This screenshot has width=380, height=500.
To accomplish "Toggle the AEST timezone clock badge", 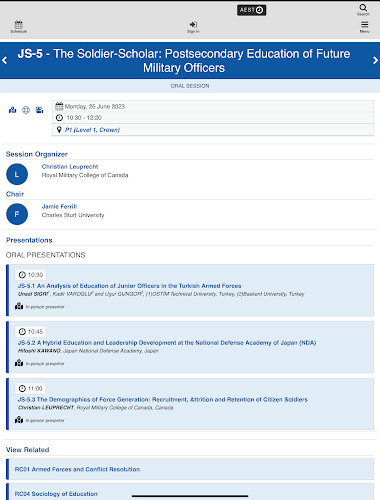I will (x=252, y=10).
